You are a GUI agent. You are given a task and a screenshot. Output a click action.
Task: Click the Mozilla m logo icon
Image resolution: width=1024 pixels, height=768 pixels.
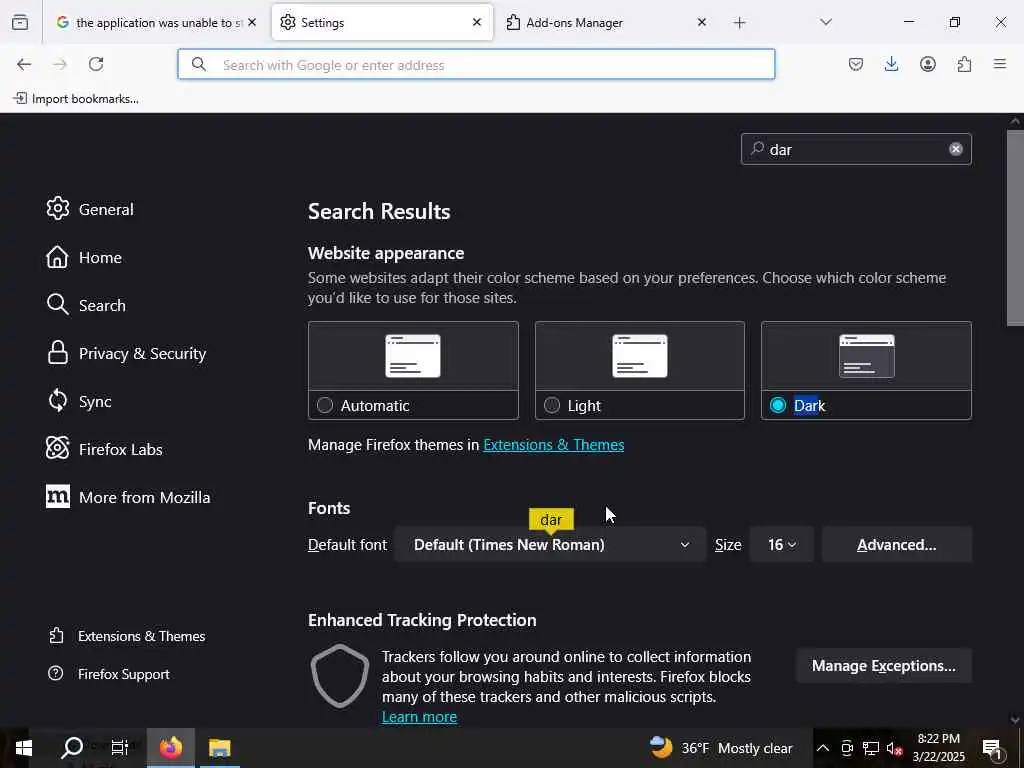point(57,496)
